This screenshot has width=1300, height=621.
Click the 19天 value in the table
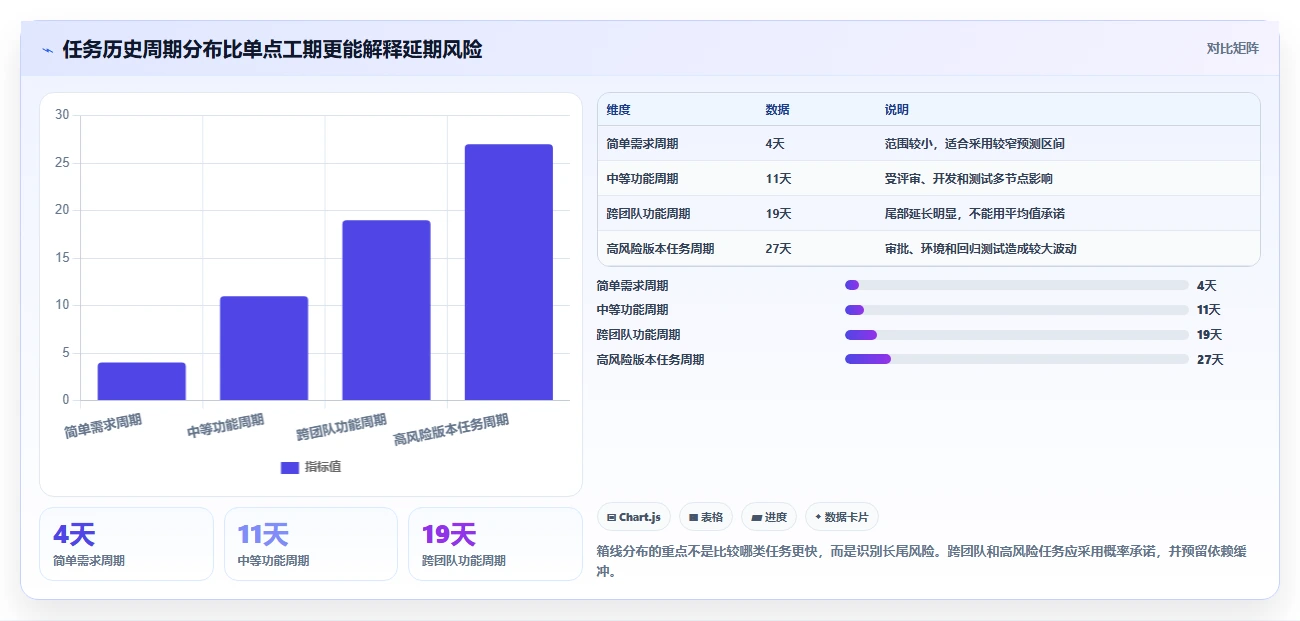tap(778, 214)
